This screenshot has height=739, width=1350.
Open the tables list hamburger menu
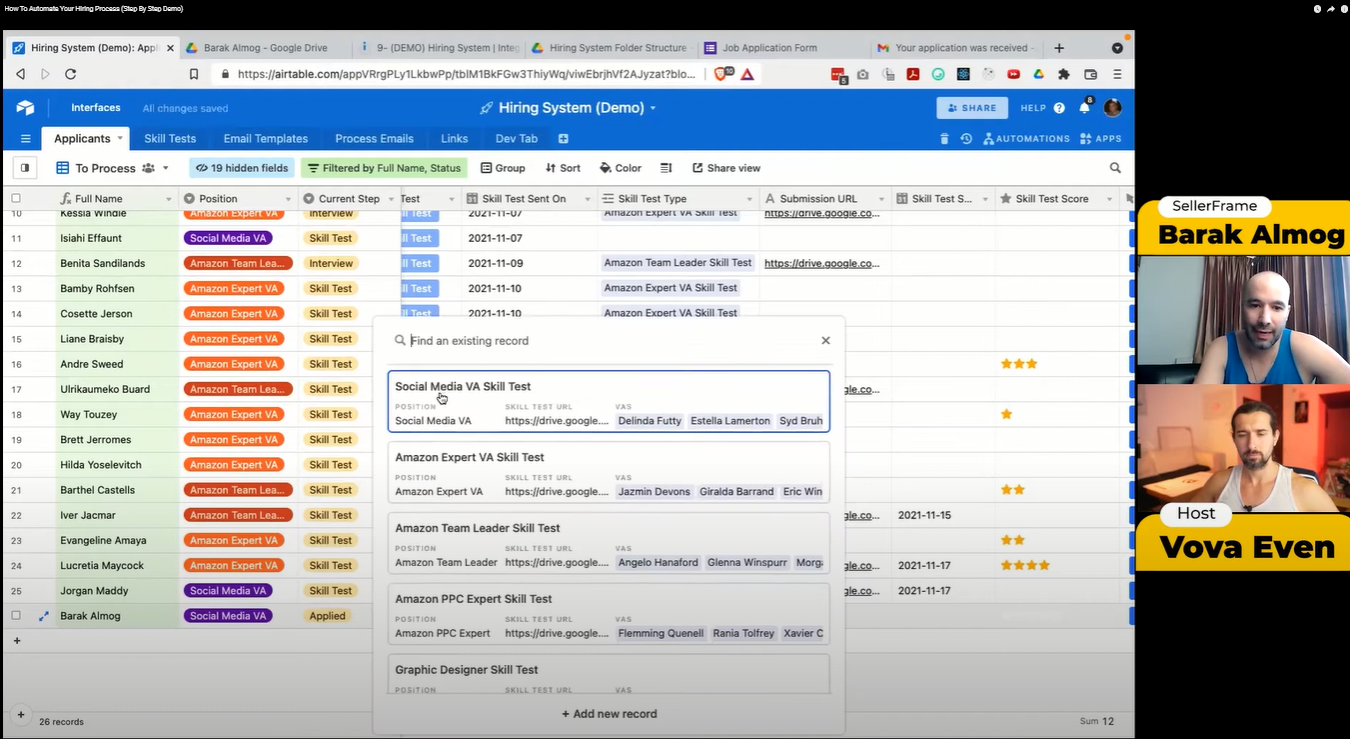(x=26, y=139)
